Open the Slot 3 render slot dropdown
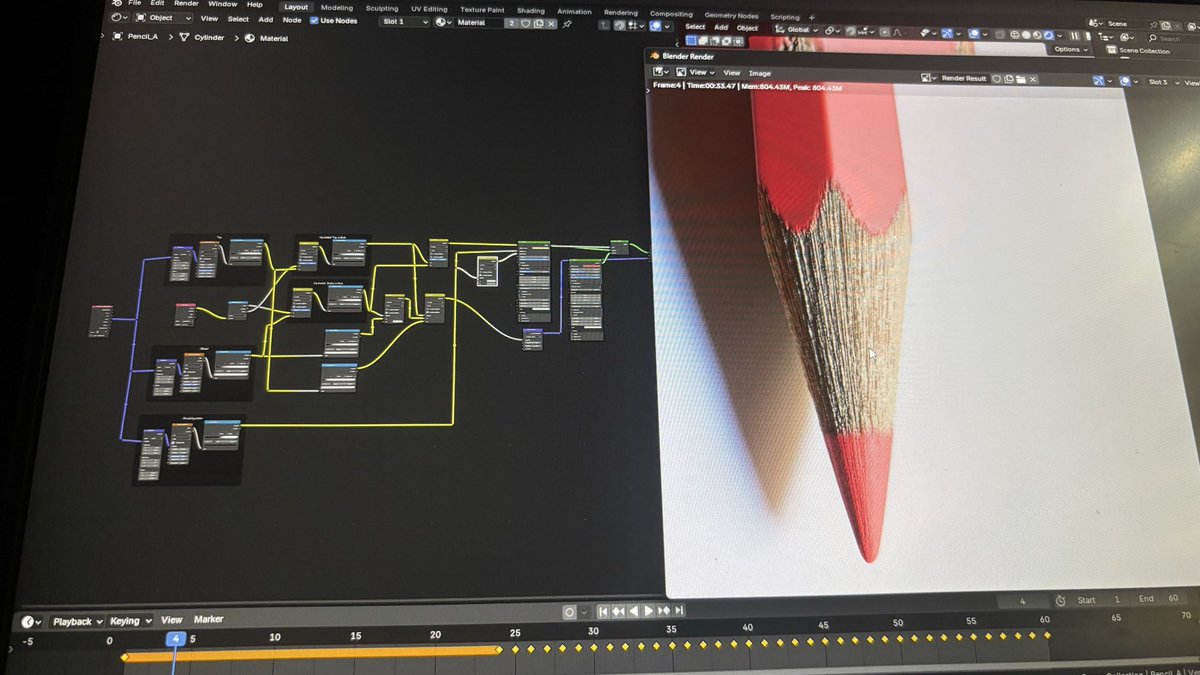Viewport: 1200px width, 675px height. pyautogui.click(x=1162, y=82)
